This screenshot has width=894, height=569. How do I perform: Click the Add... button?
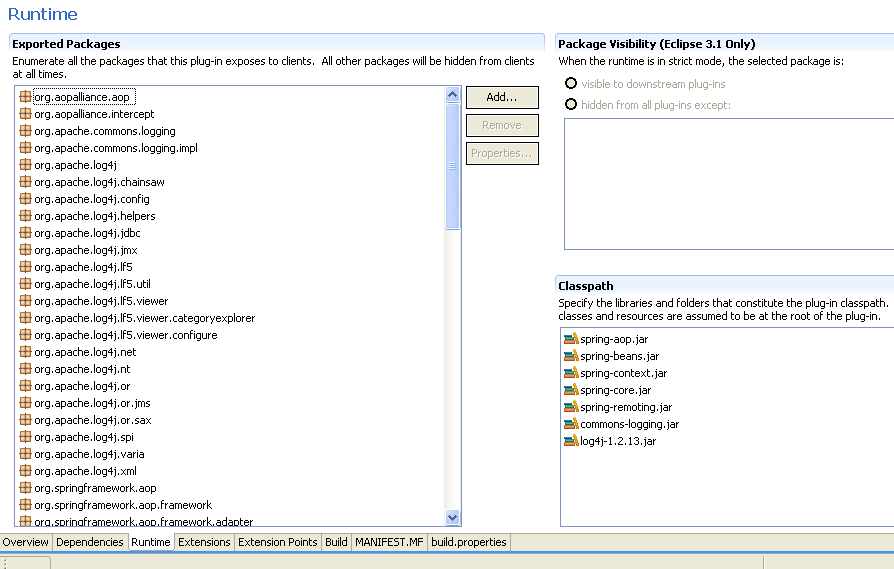pyautogui.click(x=502, y=97)
